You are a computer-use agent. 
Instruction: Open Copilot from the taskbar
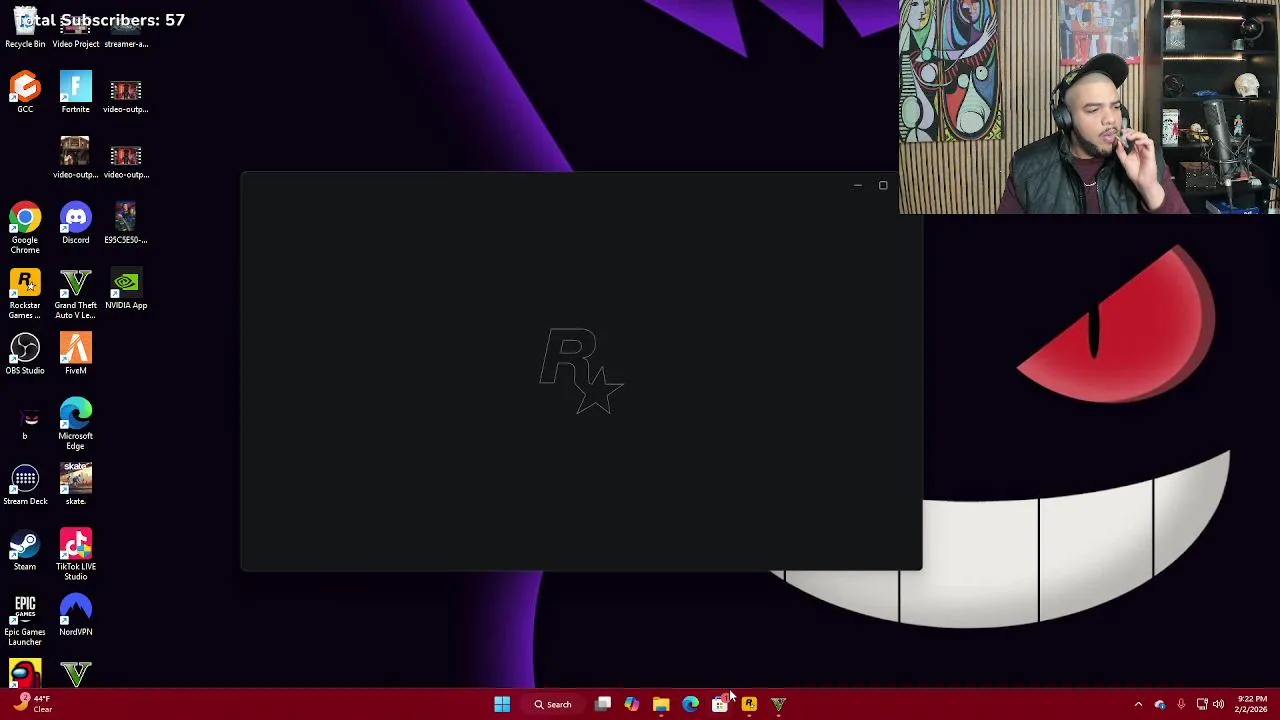632,704
